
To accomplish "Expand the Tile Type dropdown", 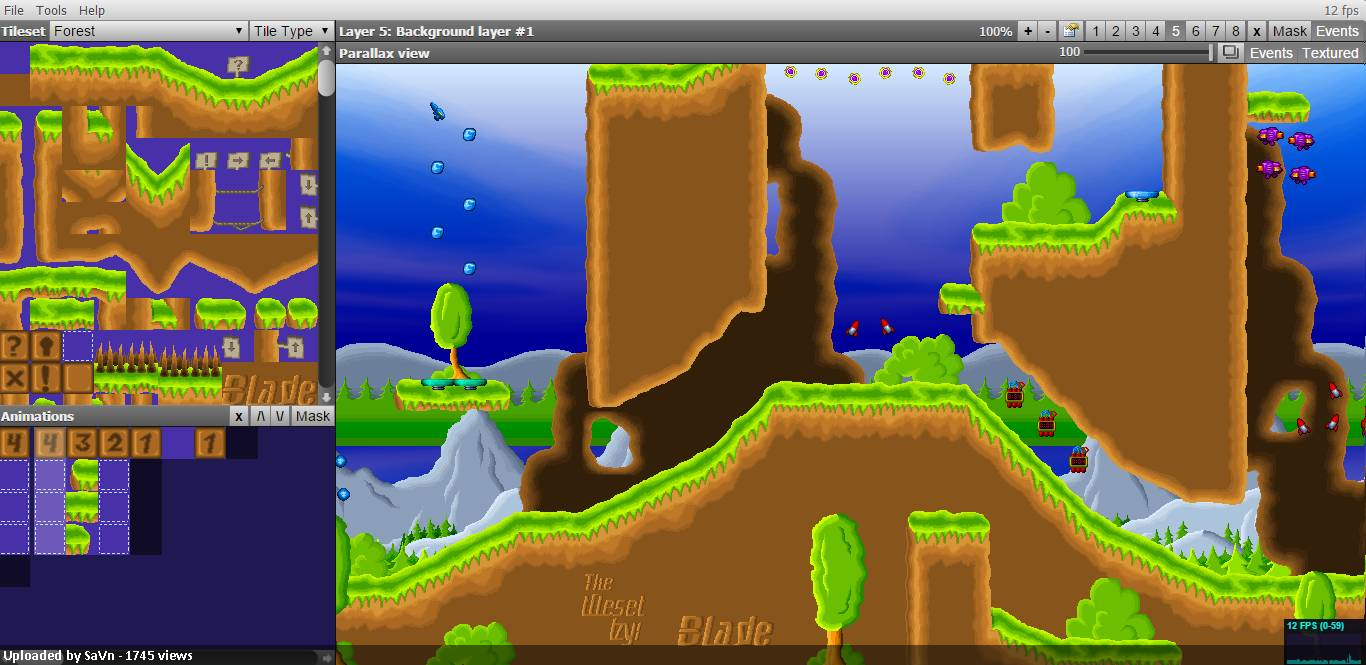I will 291,31.
